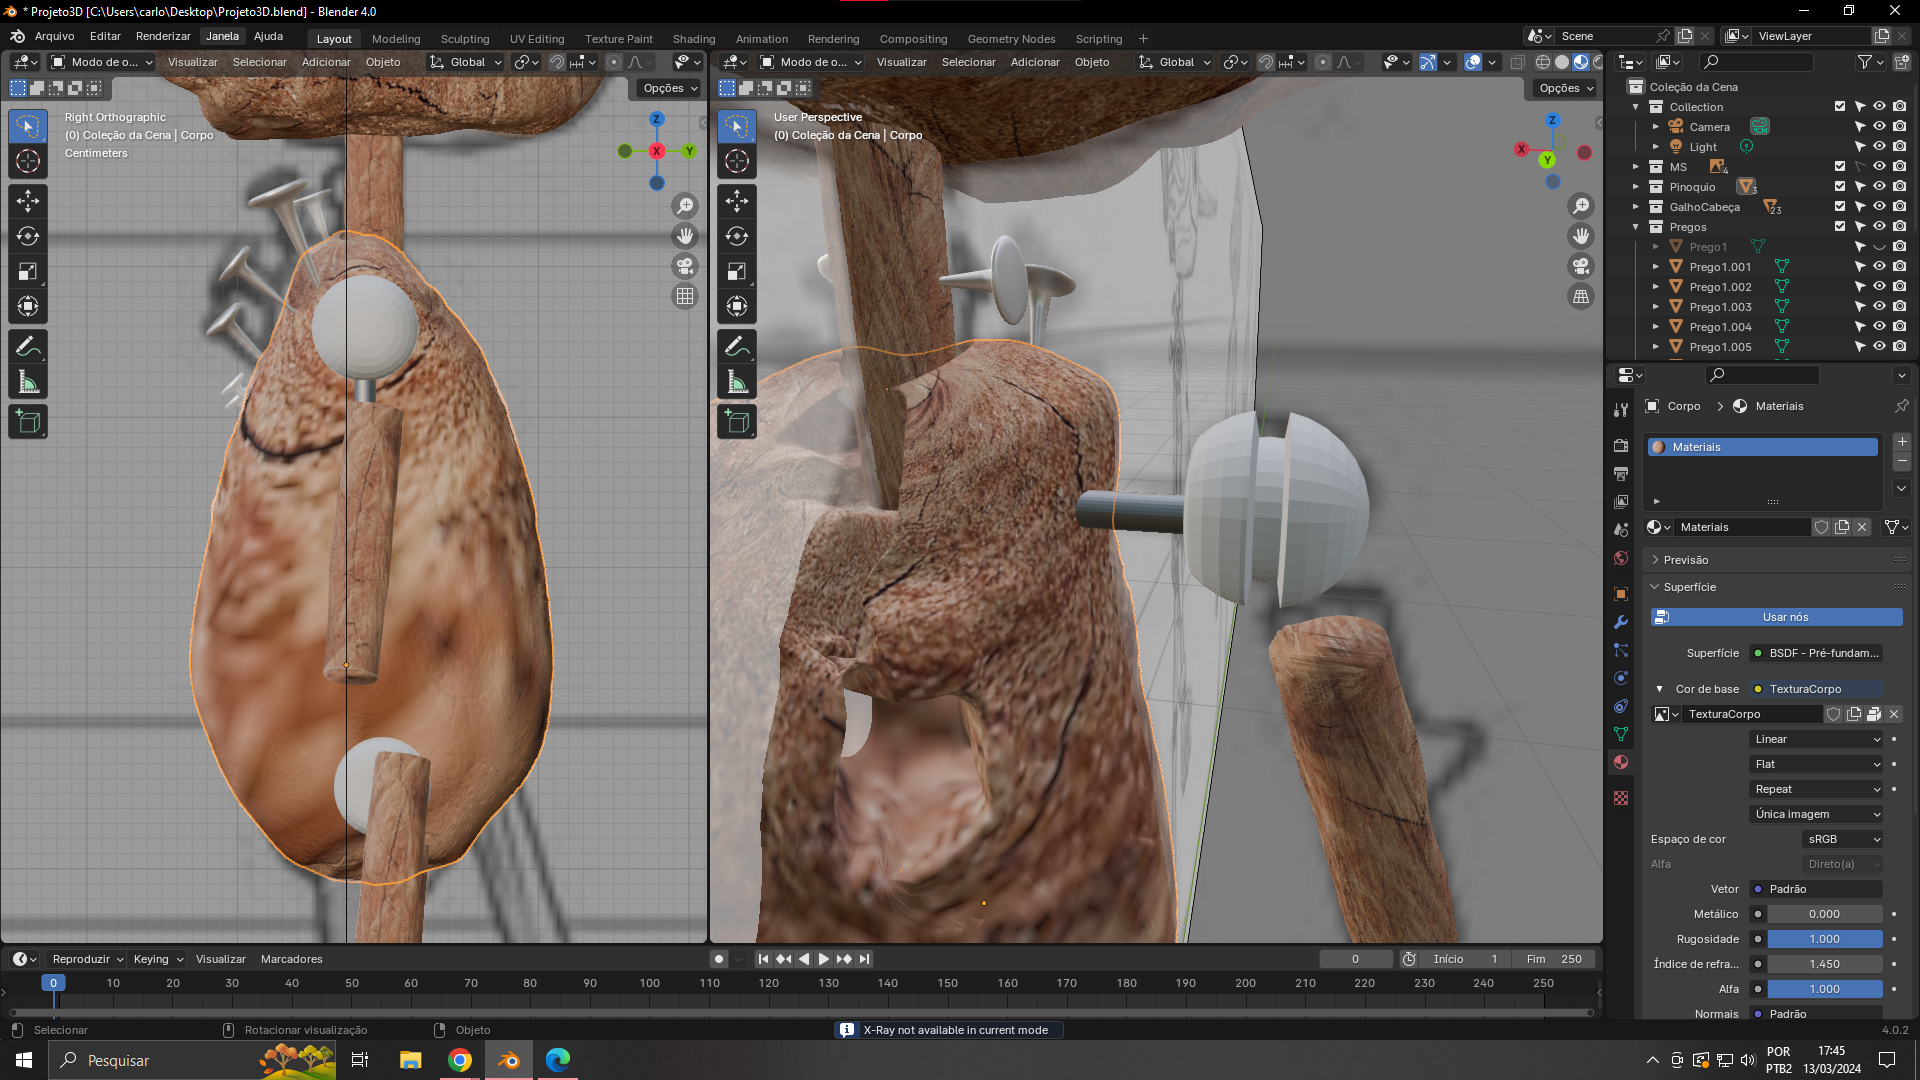Select the 3D Cursor tool in left viewport

(28, 161)
